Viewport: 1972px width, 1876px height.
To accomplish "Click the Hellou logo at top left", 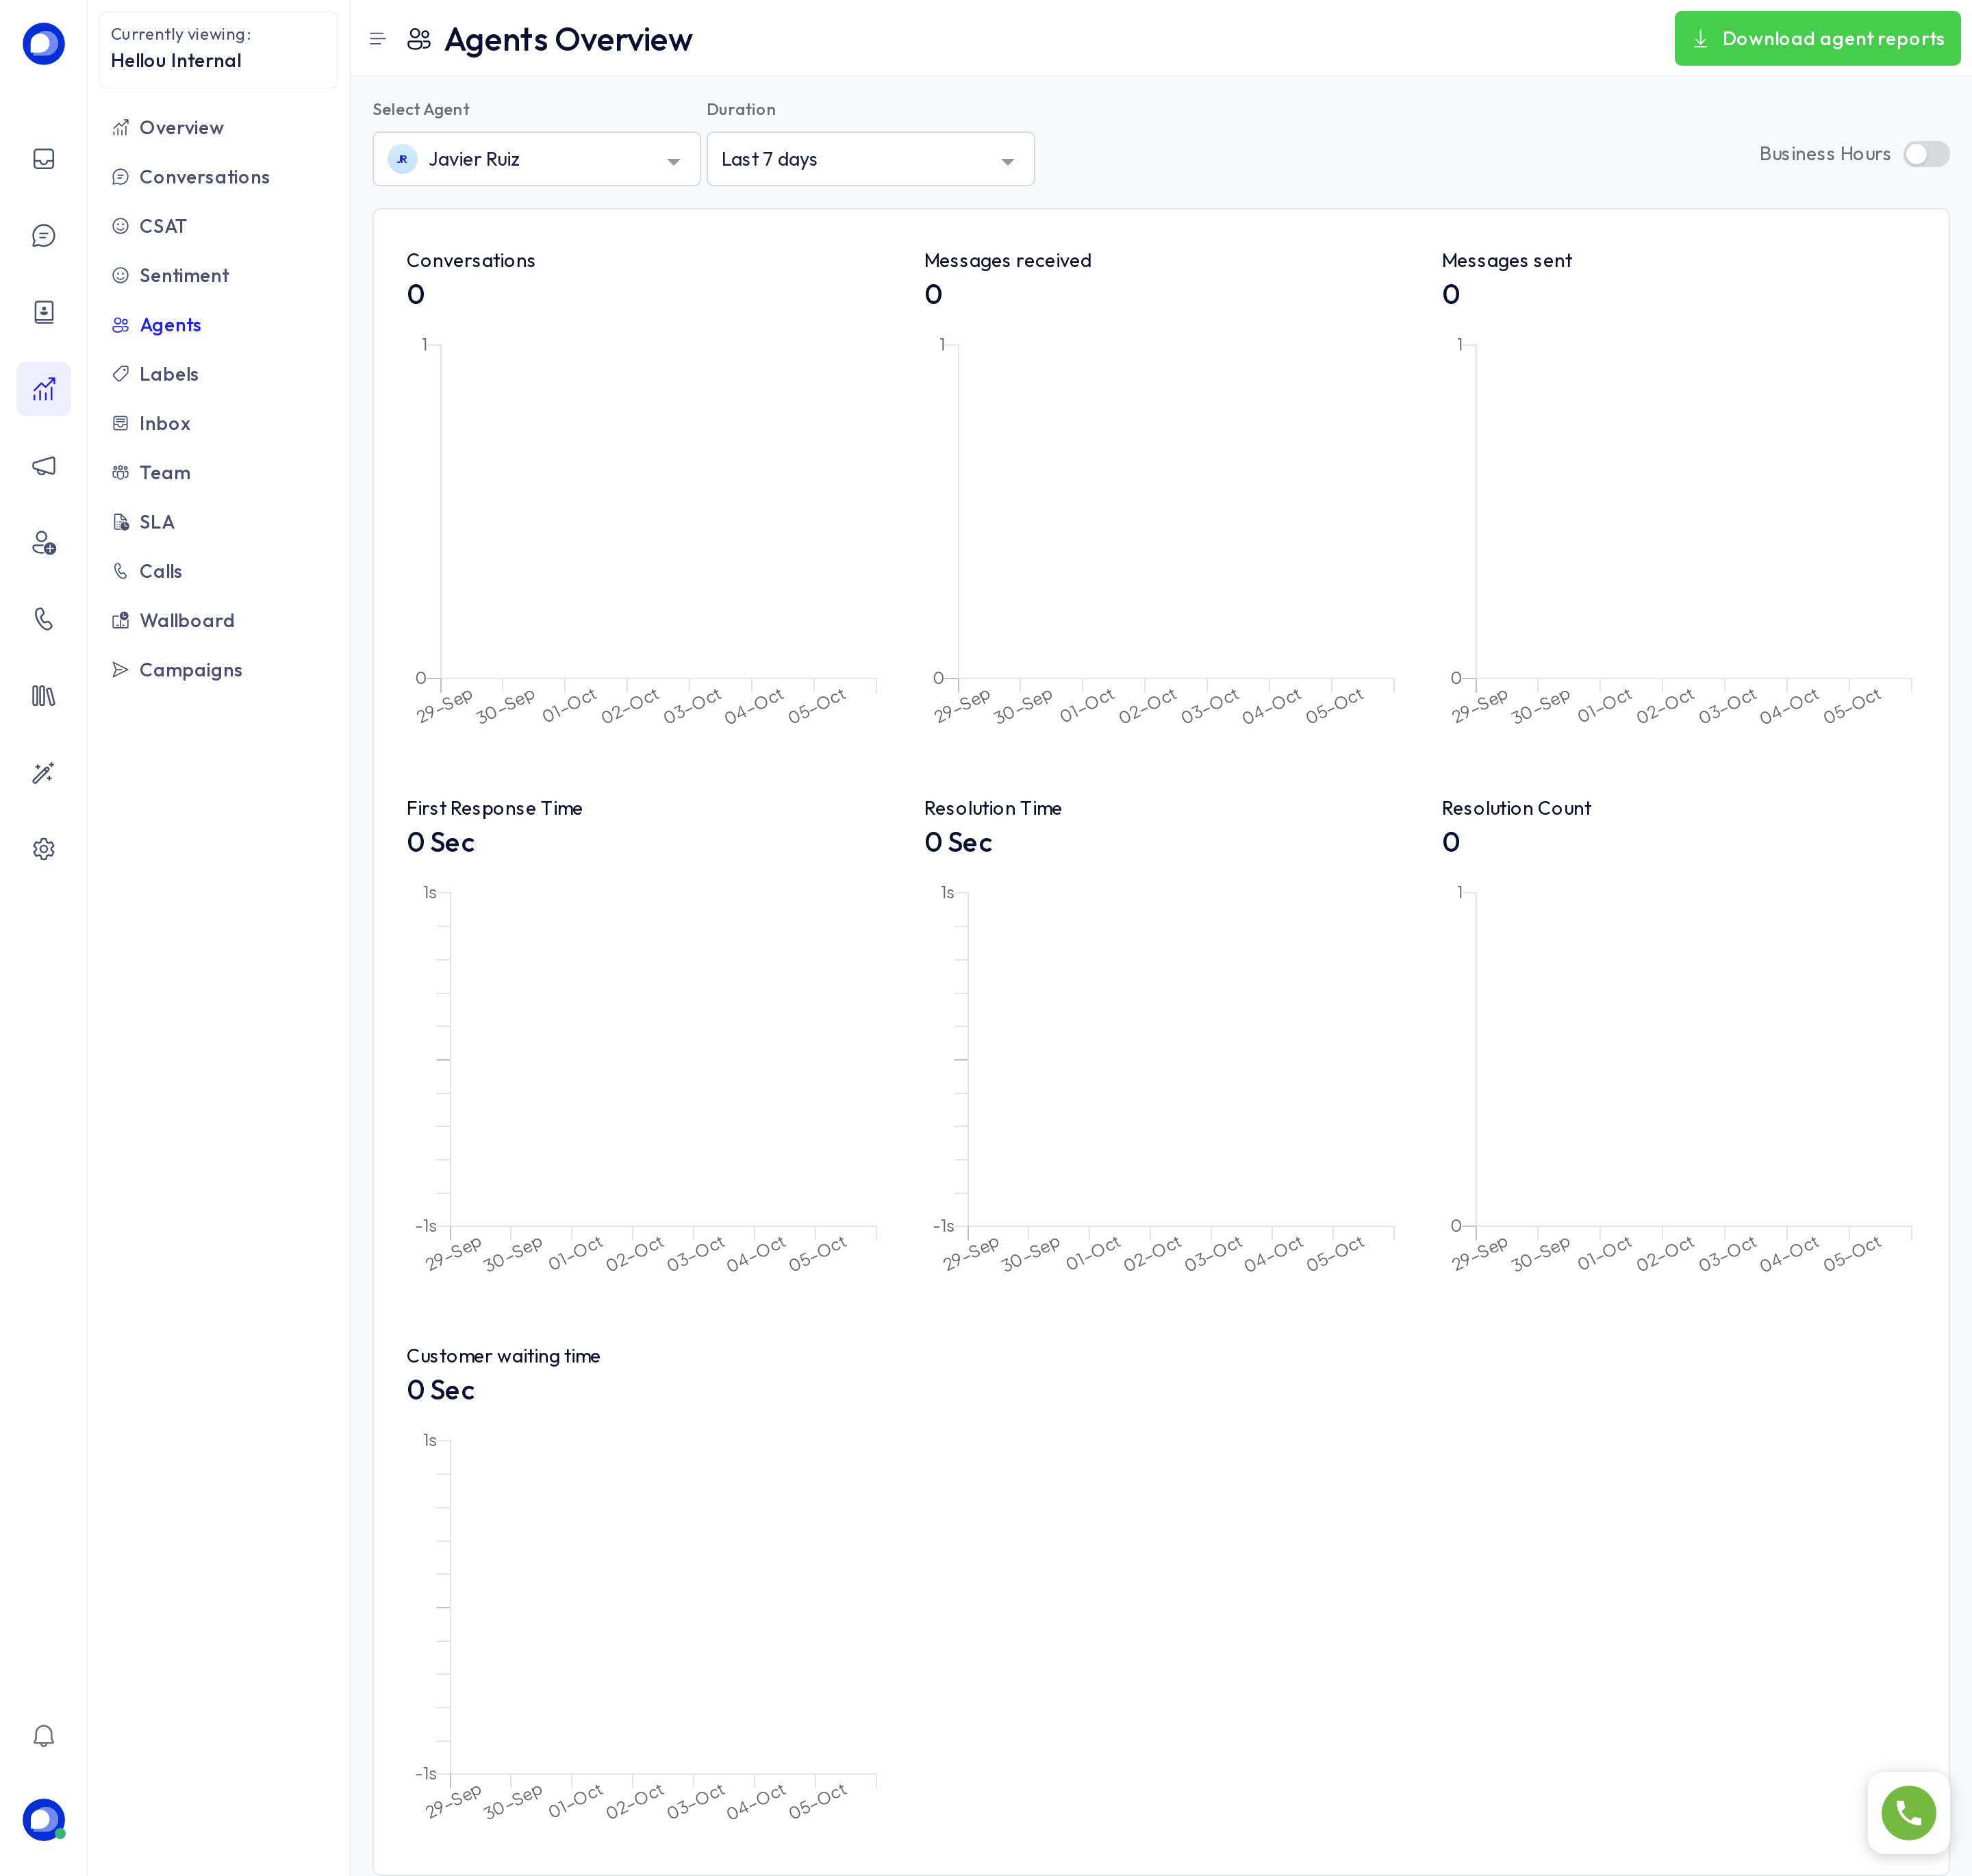I will (x=43, y=43).
